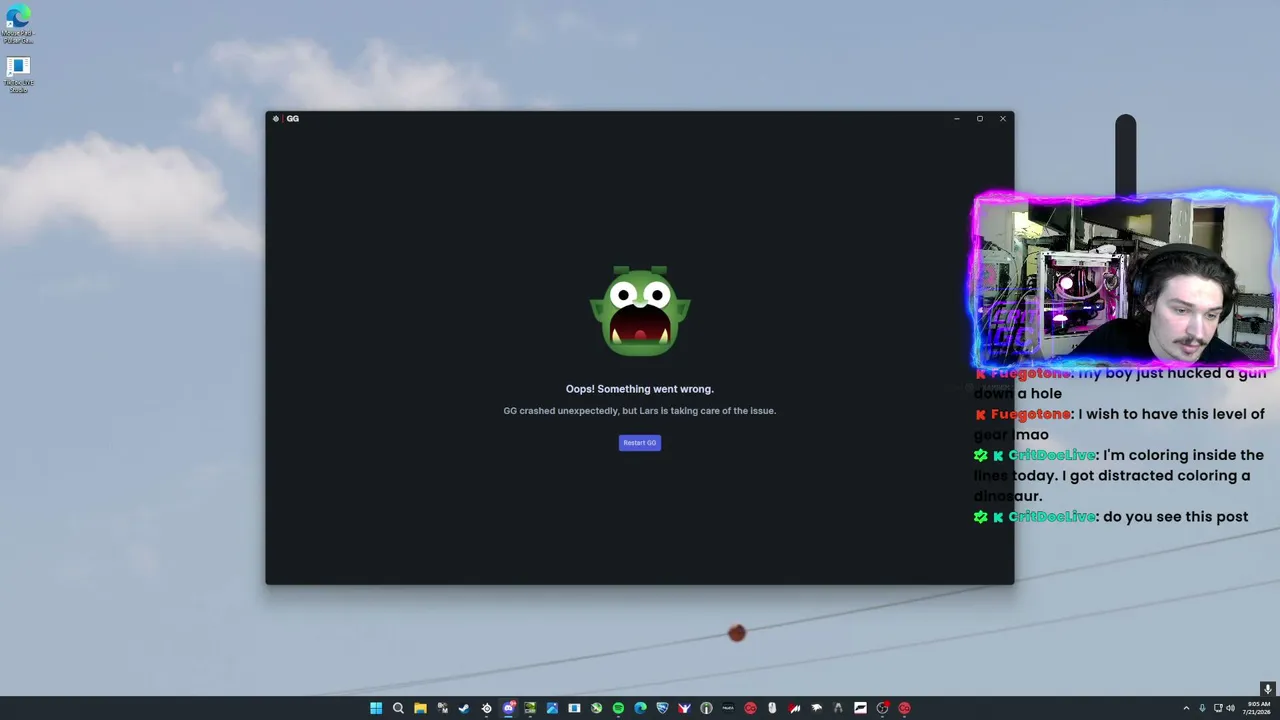Open the white computer mouse app in taskbar
This screenshot has height=720, width=1280.
(x=772, y=708)
